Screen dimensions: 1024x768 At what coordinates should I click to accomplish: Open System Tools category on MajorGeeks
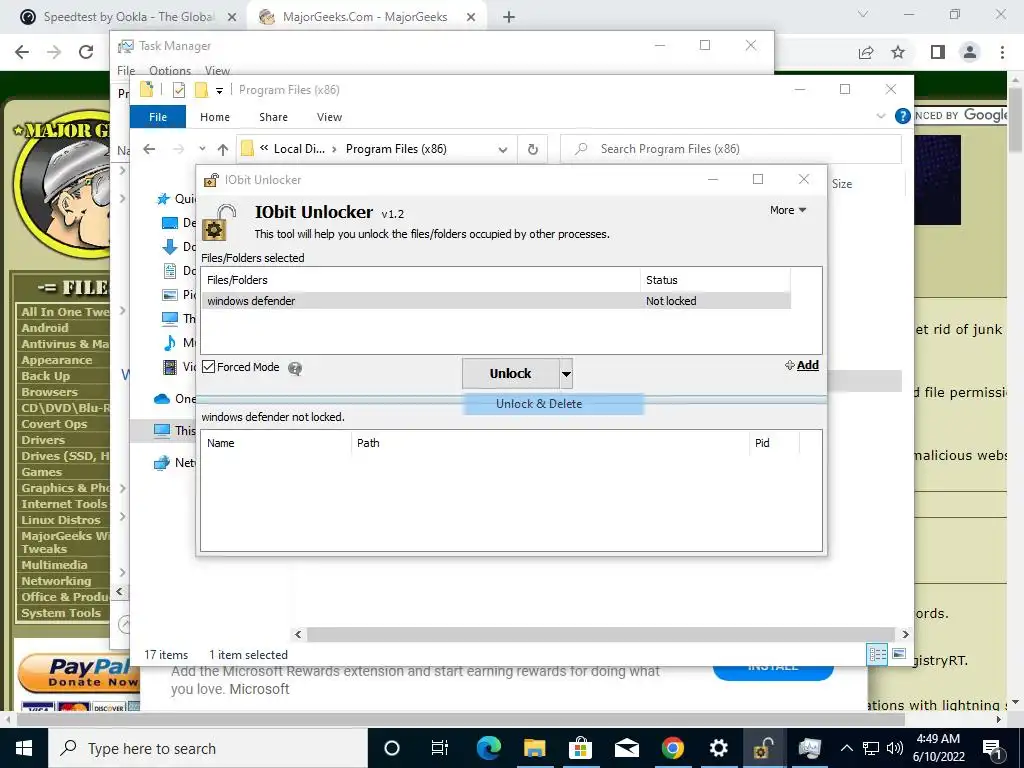pyautogui.click(x=61, y=613)
